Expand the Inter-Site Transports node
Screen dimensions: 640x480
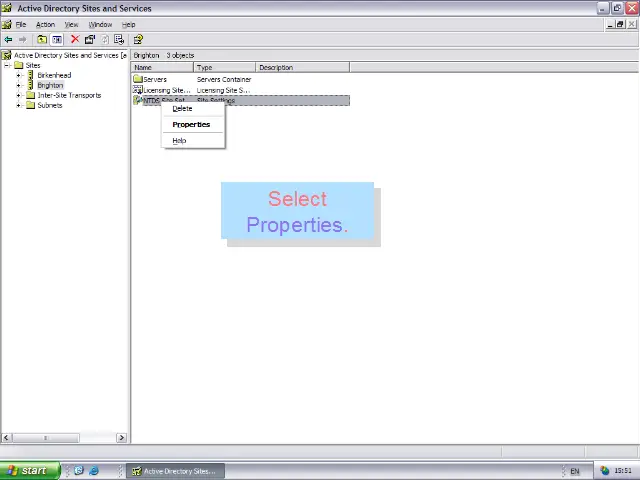coord(18,95)
